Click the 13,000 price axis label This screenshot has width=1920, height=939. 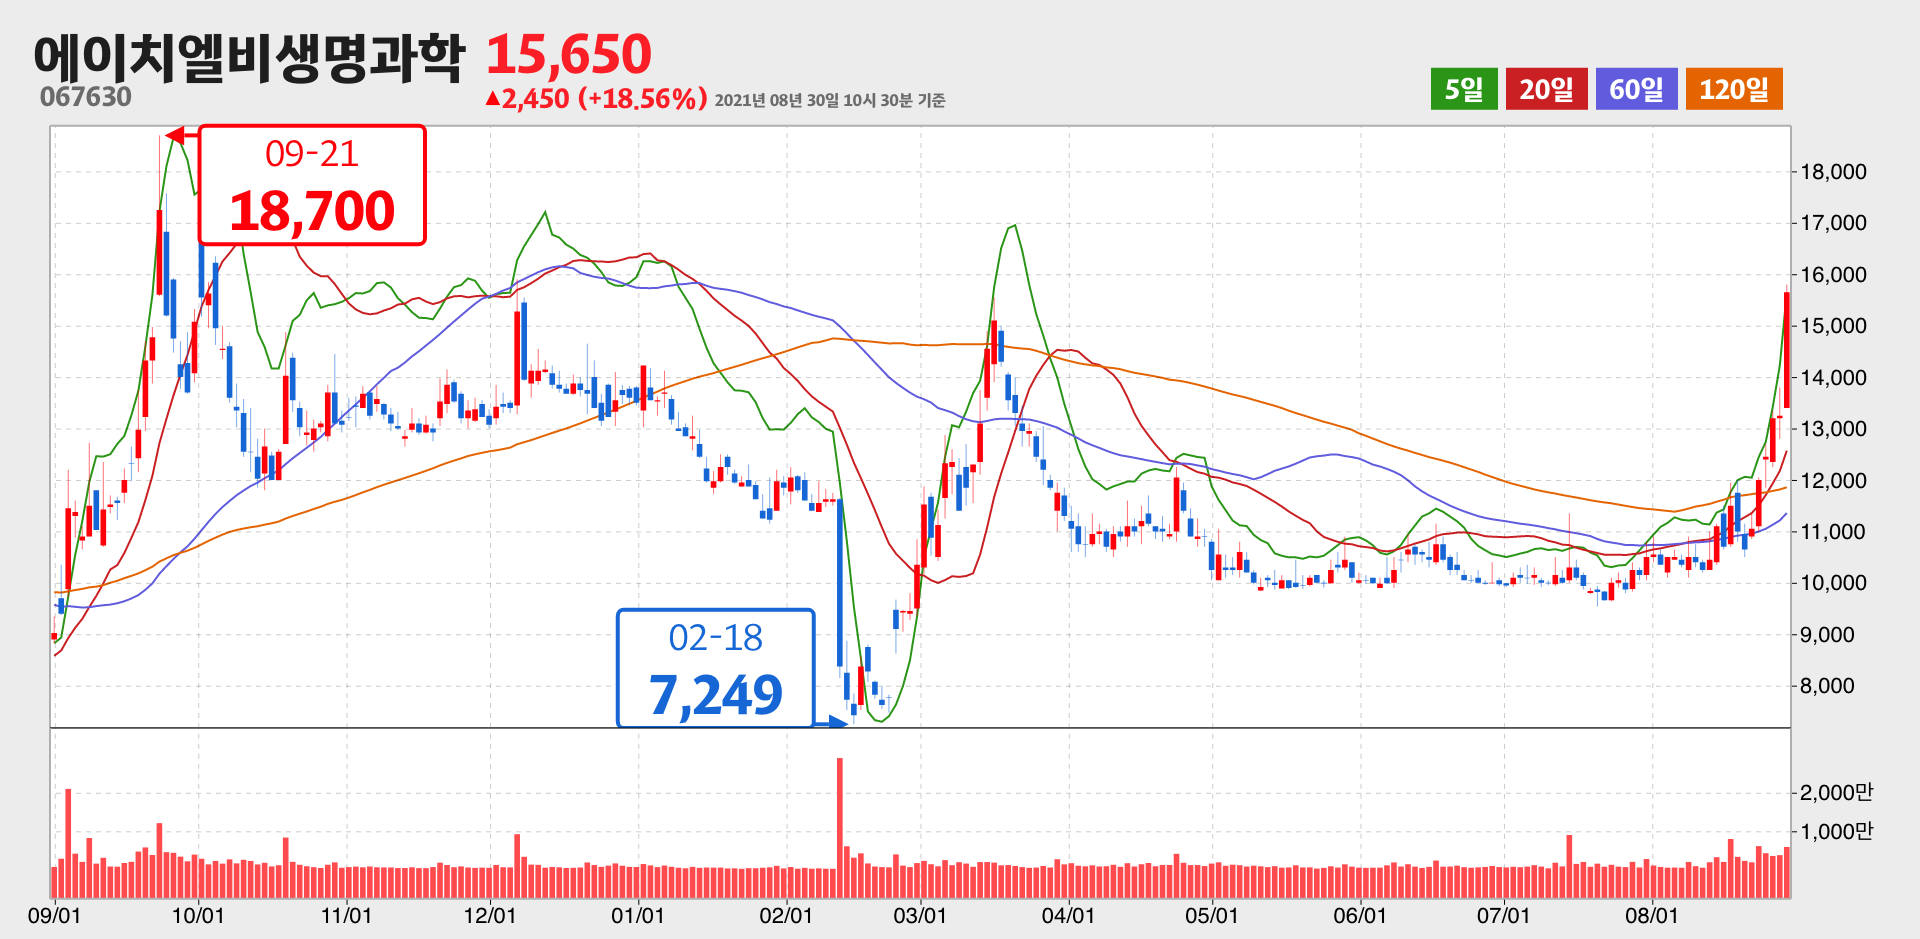pos(1834,429)
